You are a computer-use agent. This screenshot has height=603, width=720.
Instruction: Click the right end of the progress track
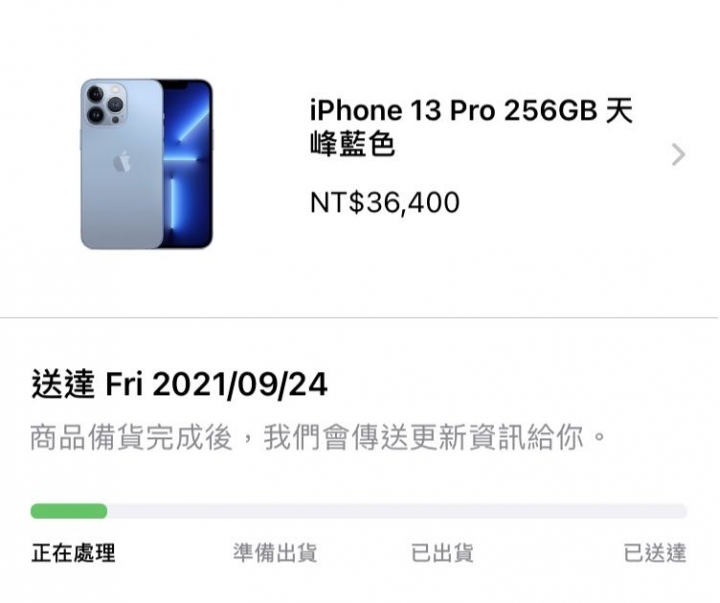click(681, 511)
